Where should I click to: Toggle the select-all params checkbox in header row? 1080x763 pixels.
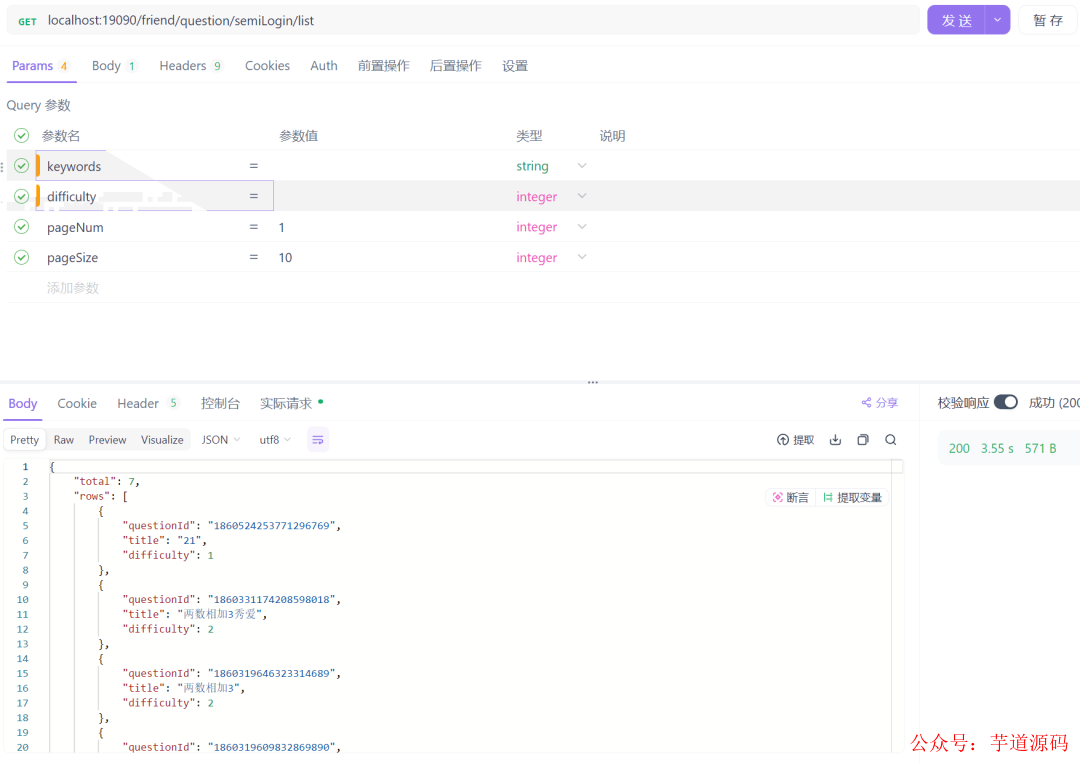21,136
